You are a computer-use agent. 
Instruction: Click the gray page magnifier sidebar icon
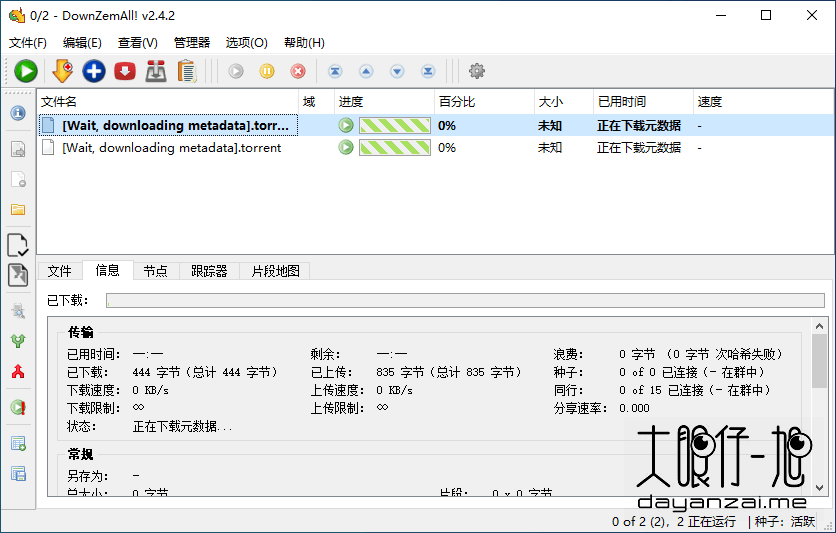18,311
